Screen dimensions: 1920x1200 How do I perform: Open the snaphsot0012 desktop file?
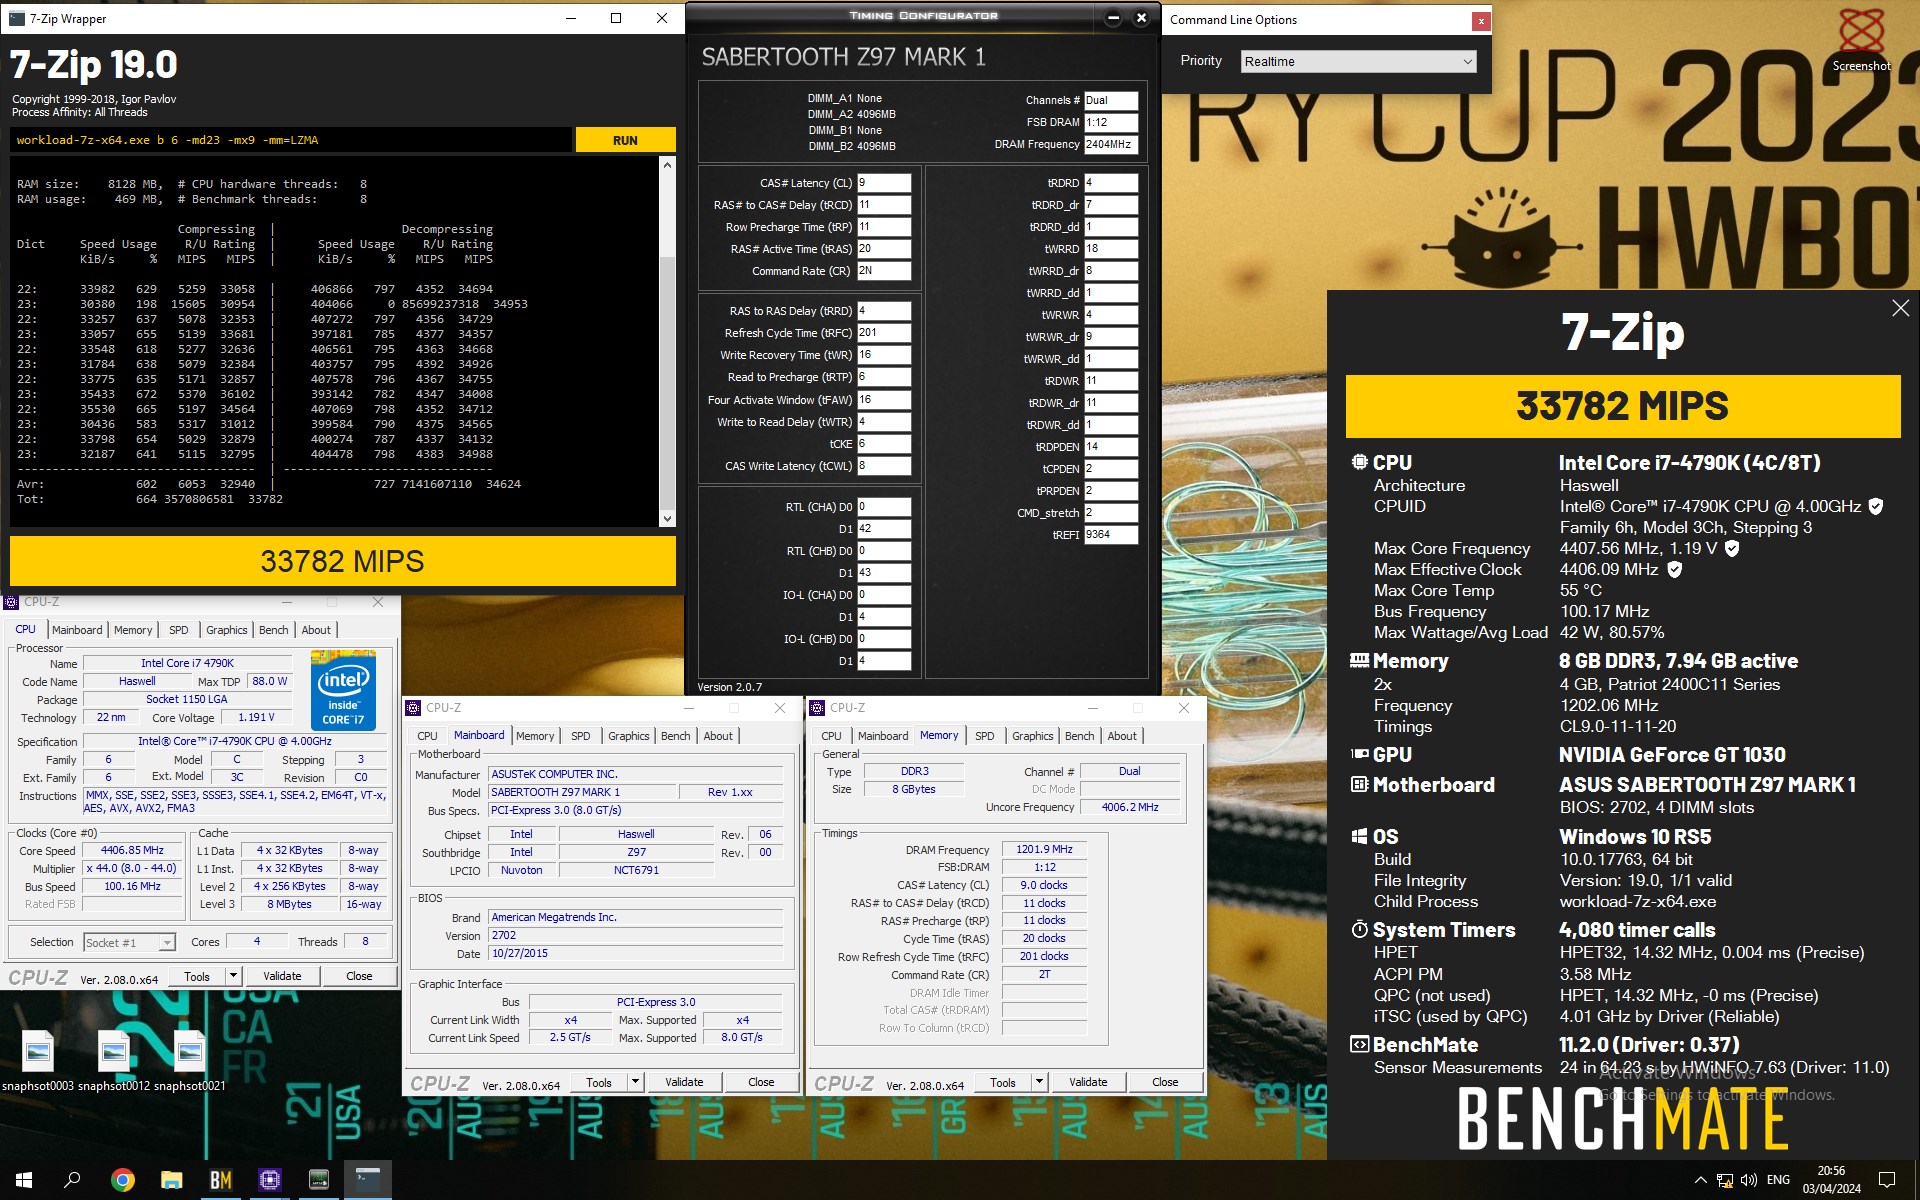pos(114,1062)
